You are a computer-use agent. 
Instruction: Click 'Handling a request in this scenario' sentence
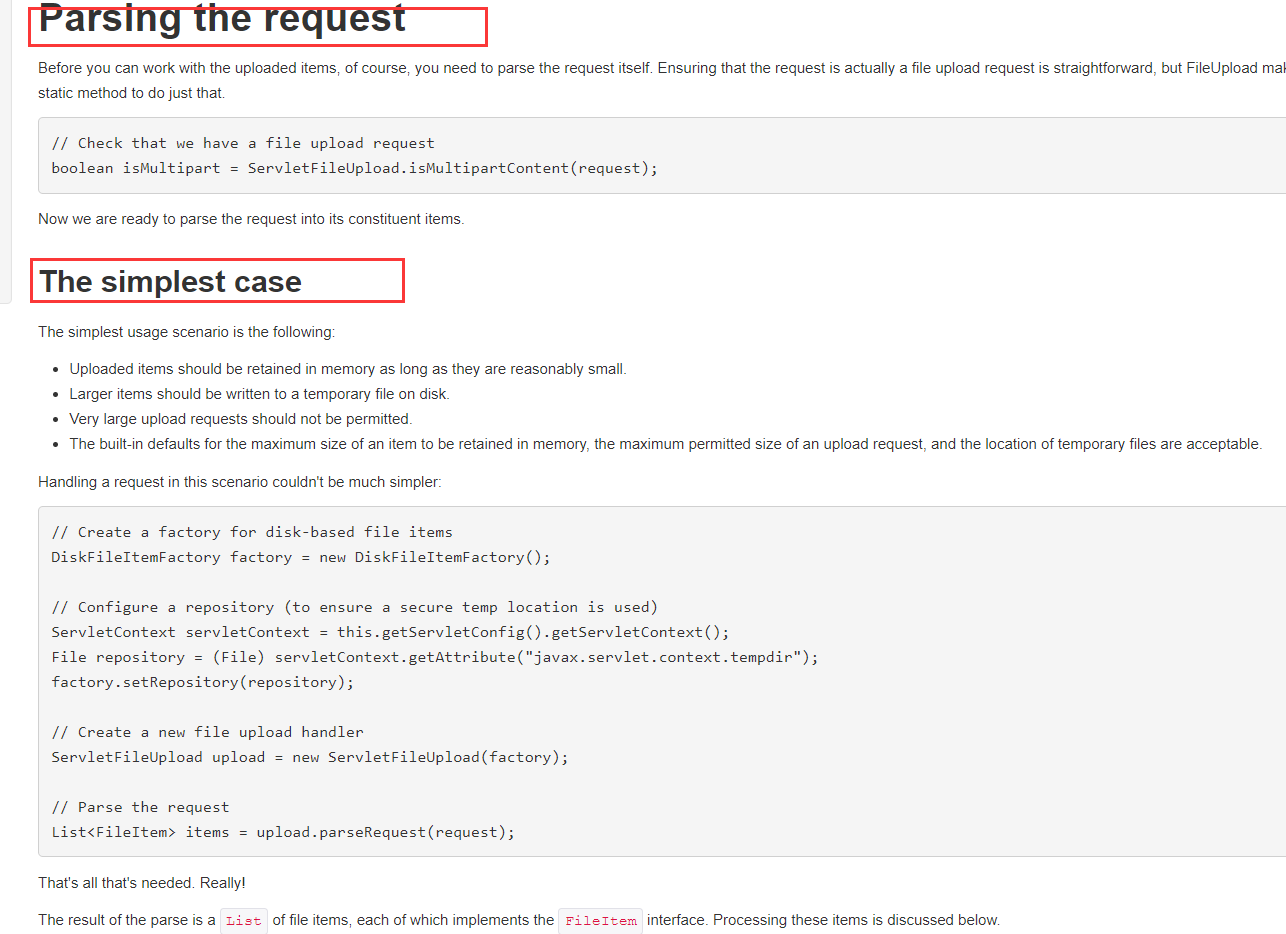[240, 482]
